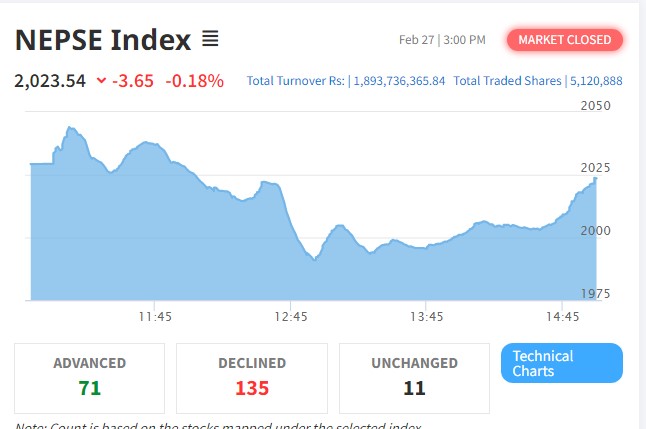This screenshot has height=429, width=646.
Task: Click the -0.18% percentage change value
Action: coord(194,81)
